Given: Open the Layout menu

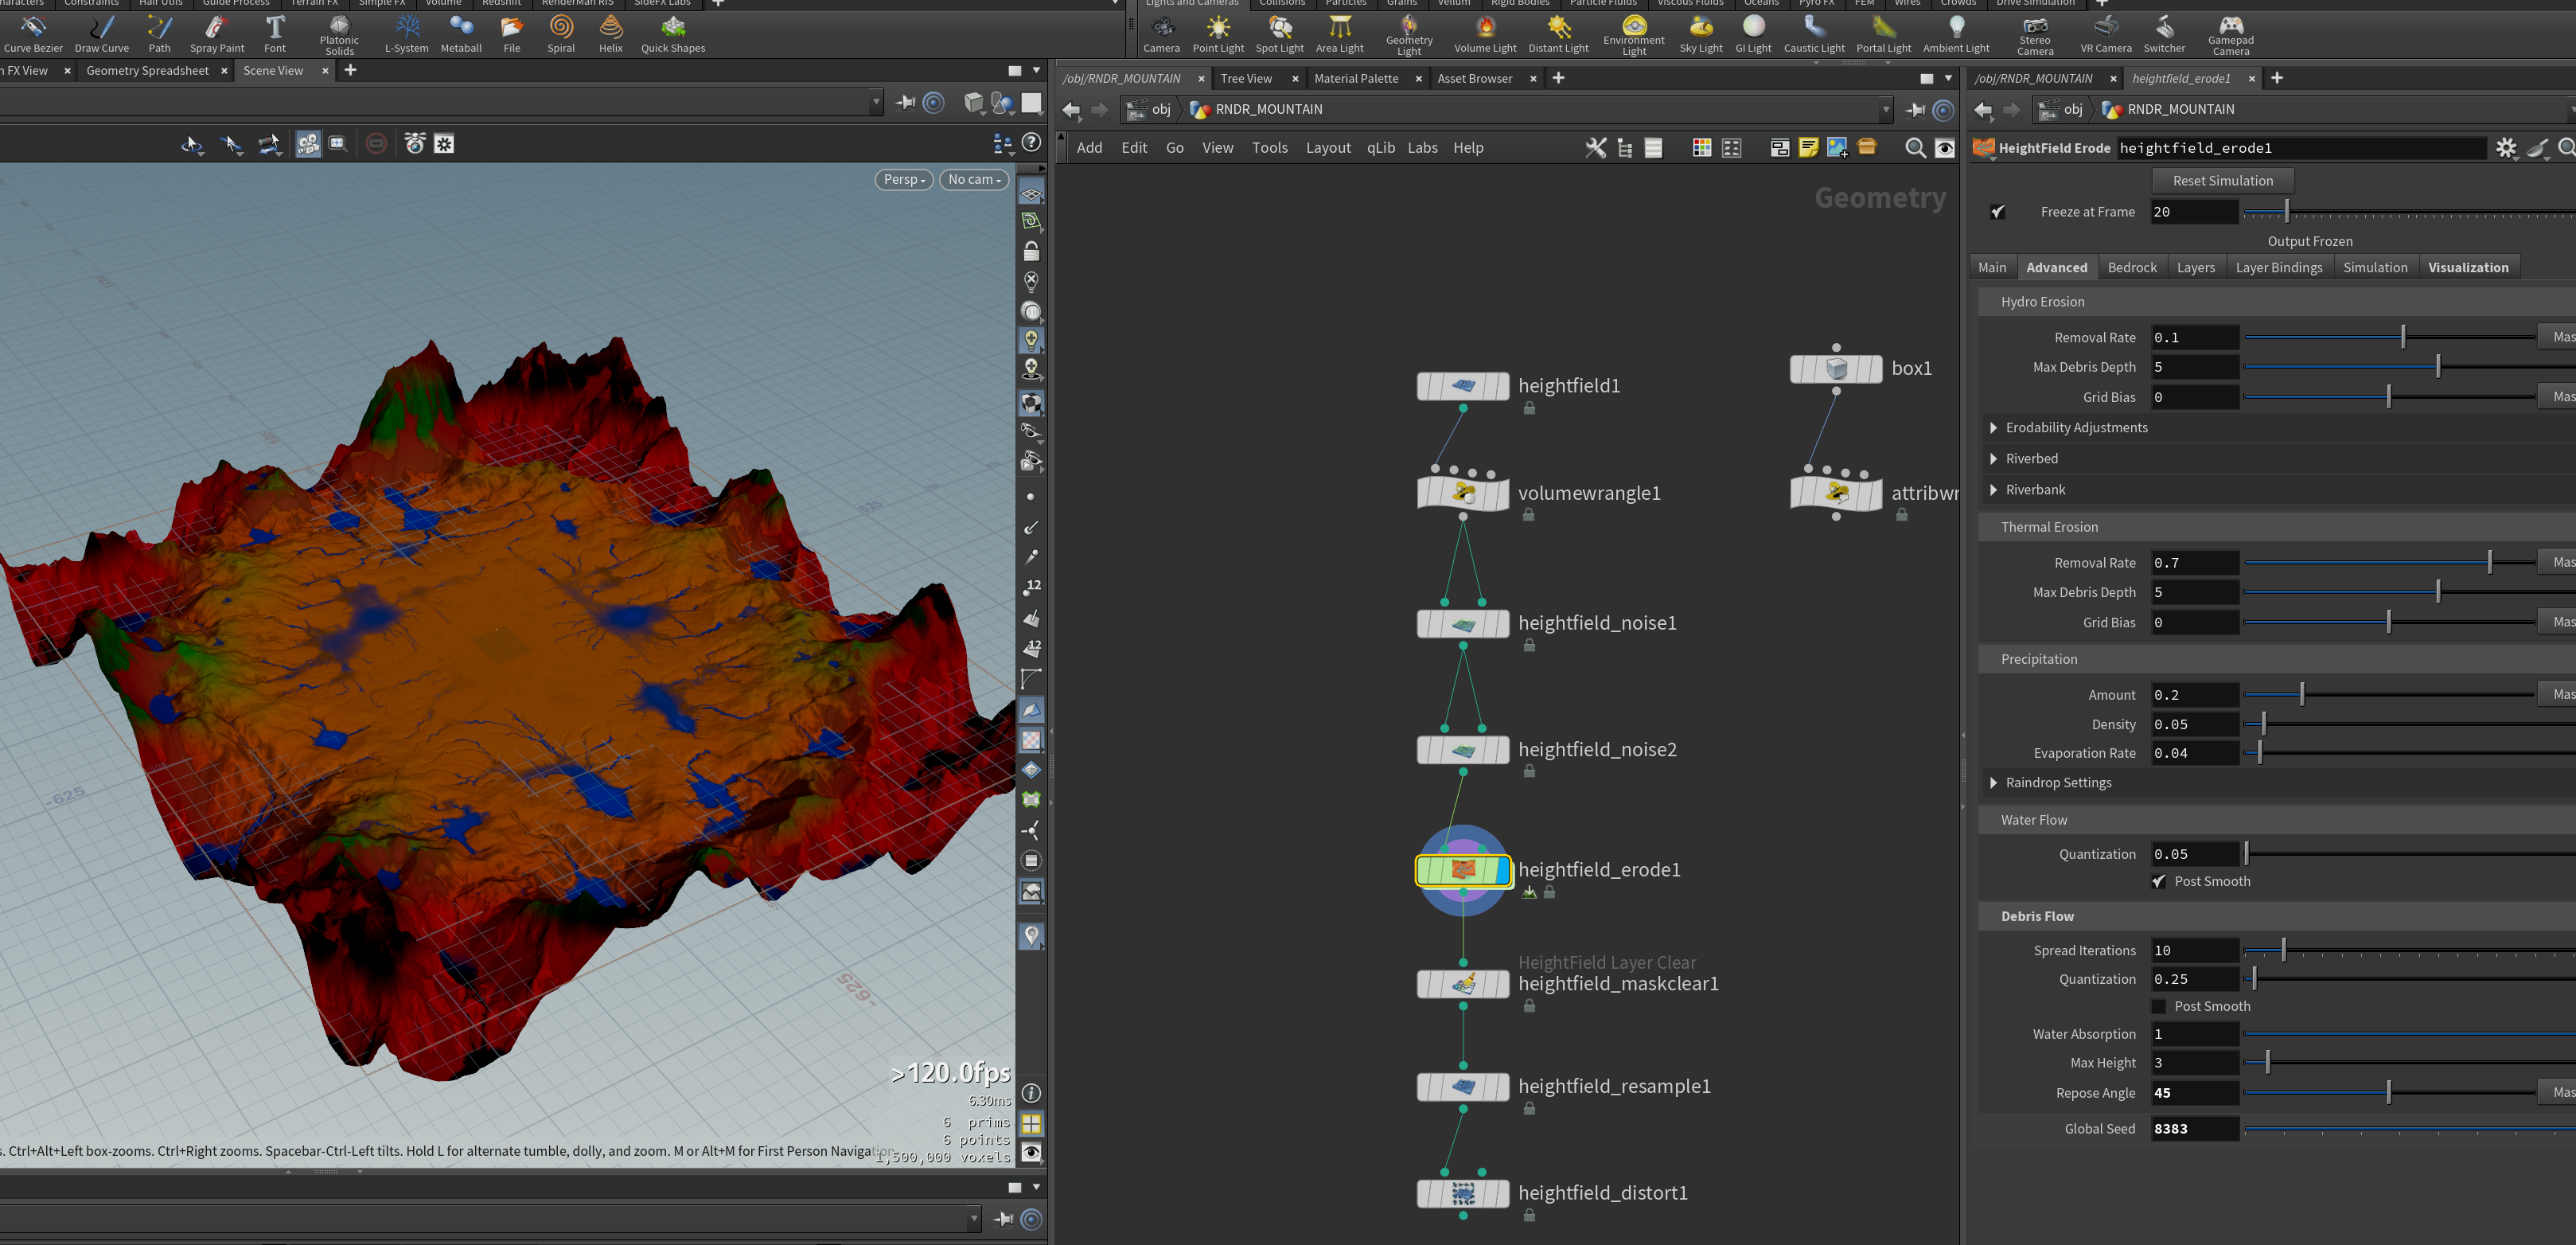Looking at the screenshot, I should pos(1327,148).
